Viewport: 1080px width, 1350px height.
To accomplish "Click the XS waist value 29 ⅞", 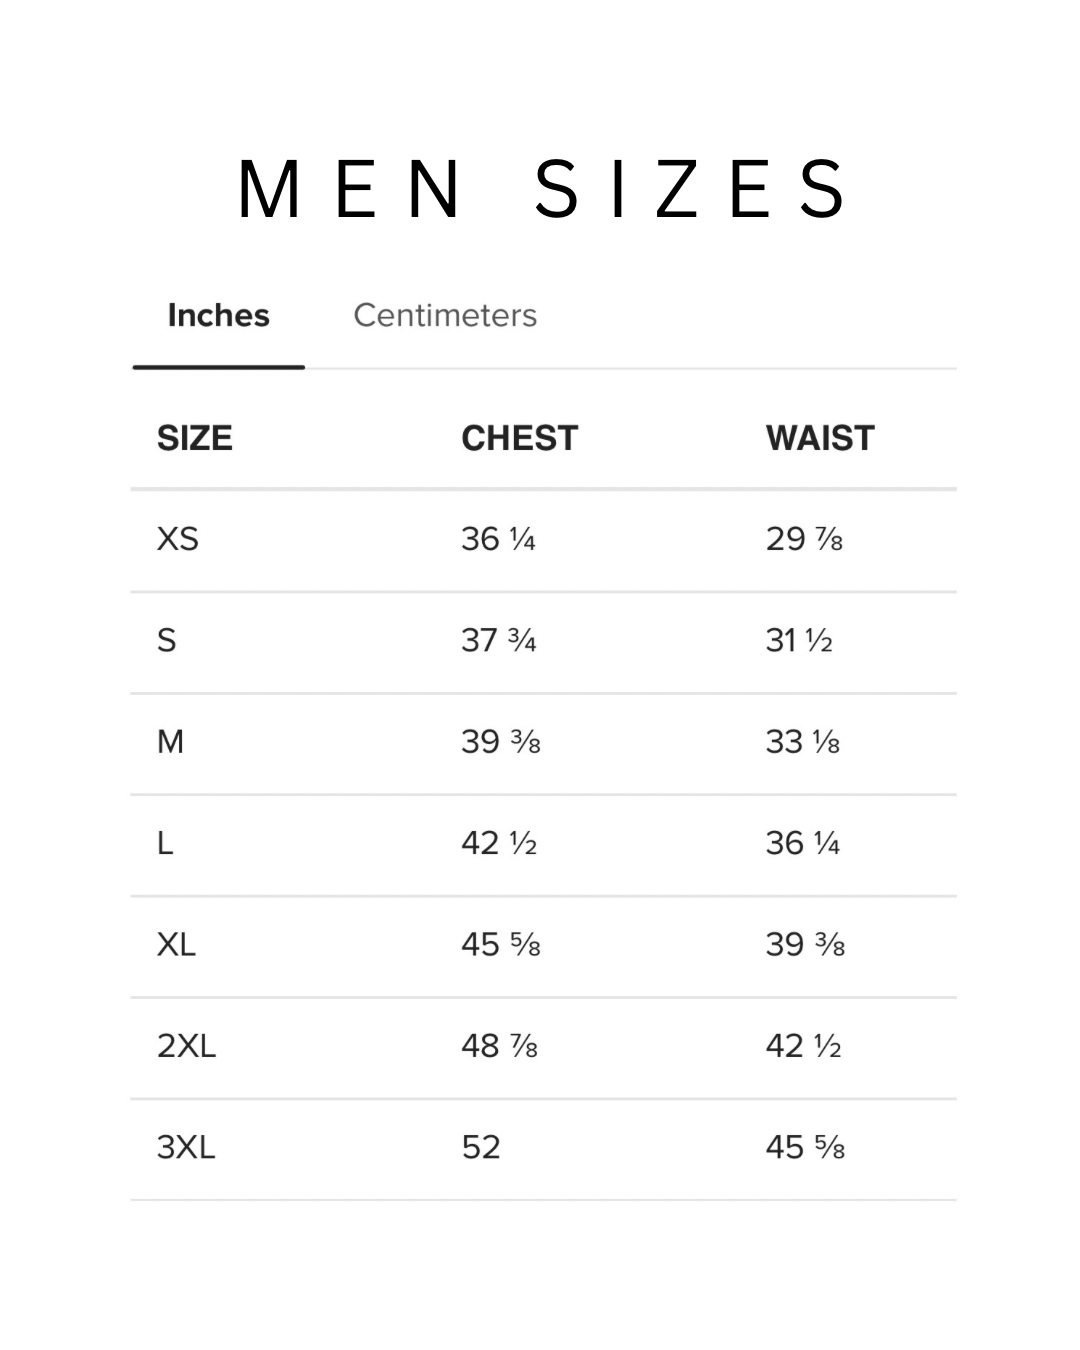I will point(804,540).
